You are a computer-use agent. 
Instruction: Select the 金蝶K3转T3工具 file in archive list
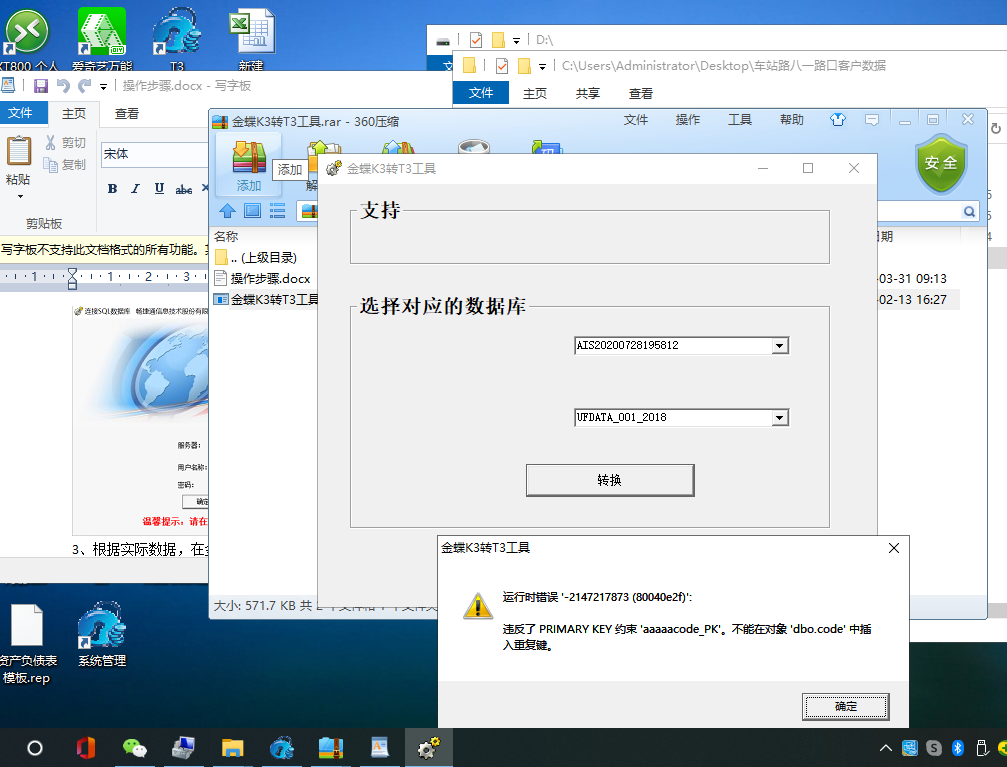point(266,299)
